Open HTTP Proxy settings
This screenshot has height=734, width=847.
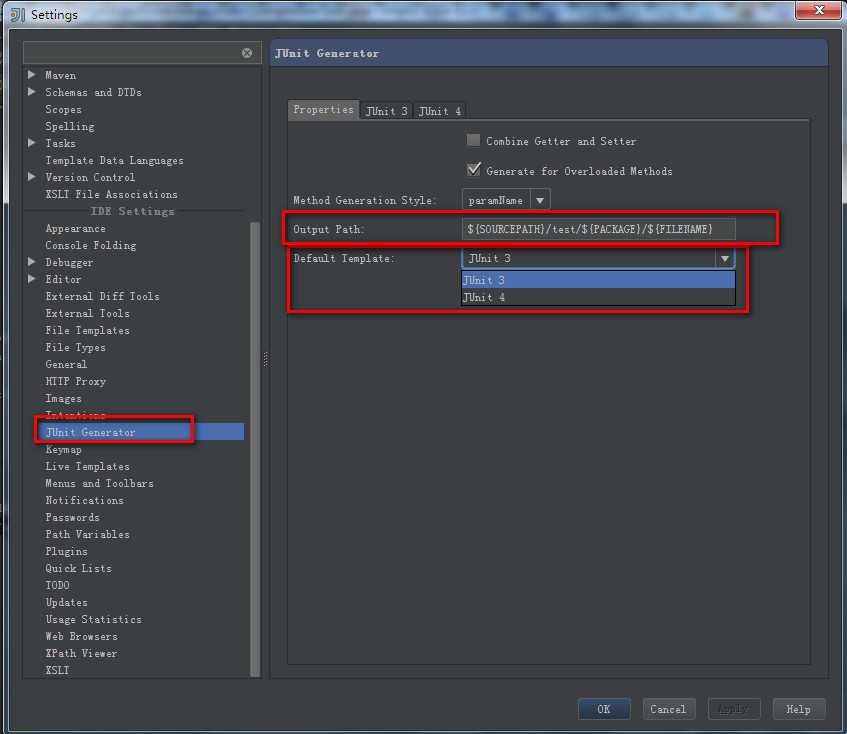point(76,381)
